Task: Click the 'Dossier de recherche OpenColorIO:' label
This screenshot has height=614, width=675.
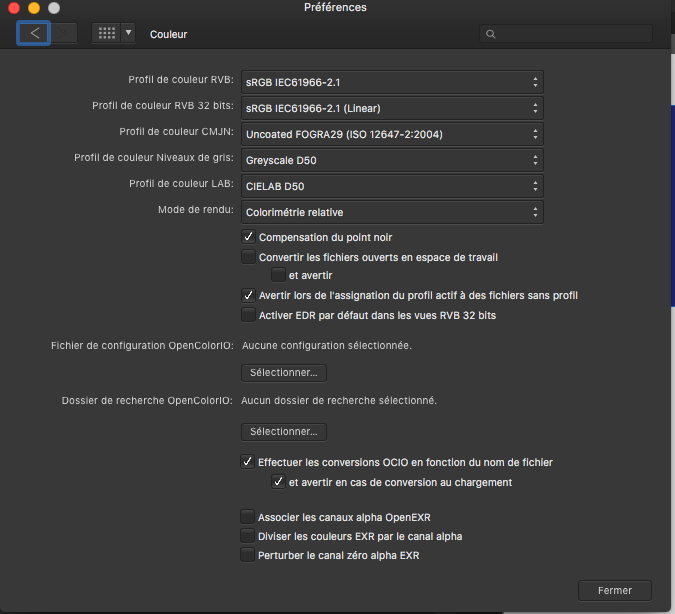Action: click(147, 400)
